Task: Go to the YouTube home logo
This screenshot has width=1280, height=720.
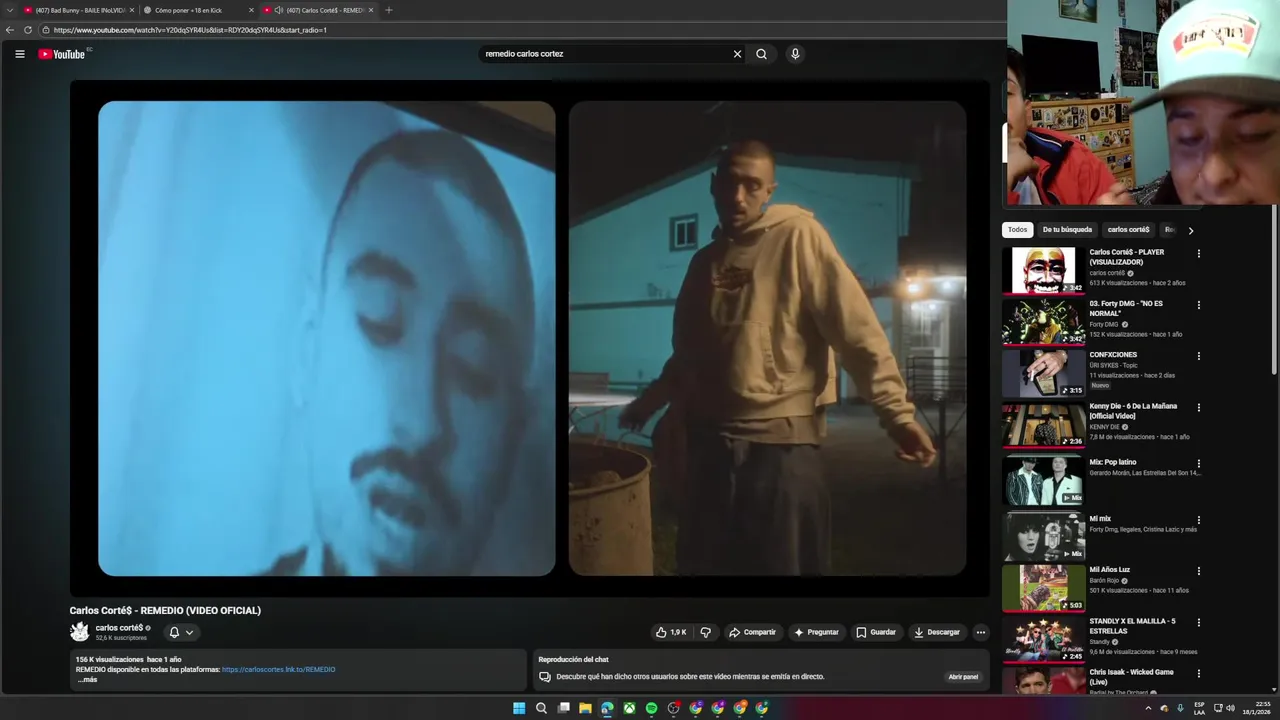Action: [x=62, y=54]
